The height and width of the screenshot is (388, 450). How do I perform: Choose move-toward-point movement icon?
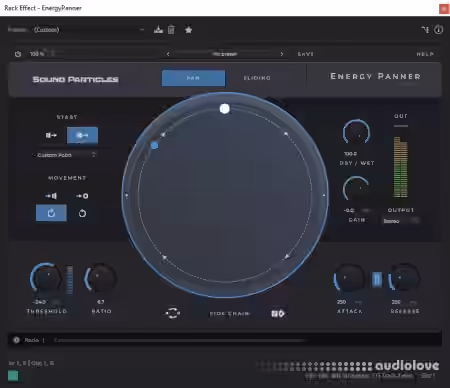pyautogui.click(x=82, y=196)
